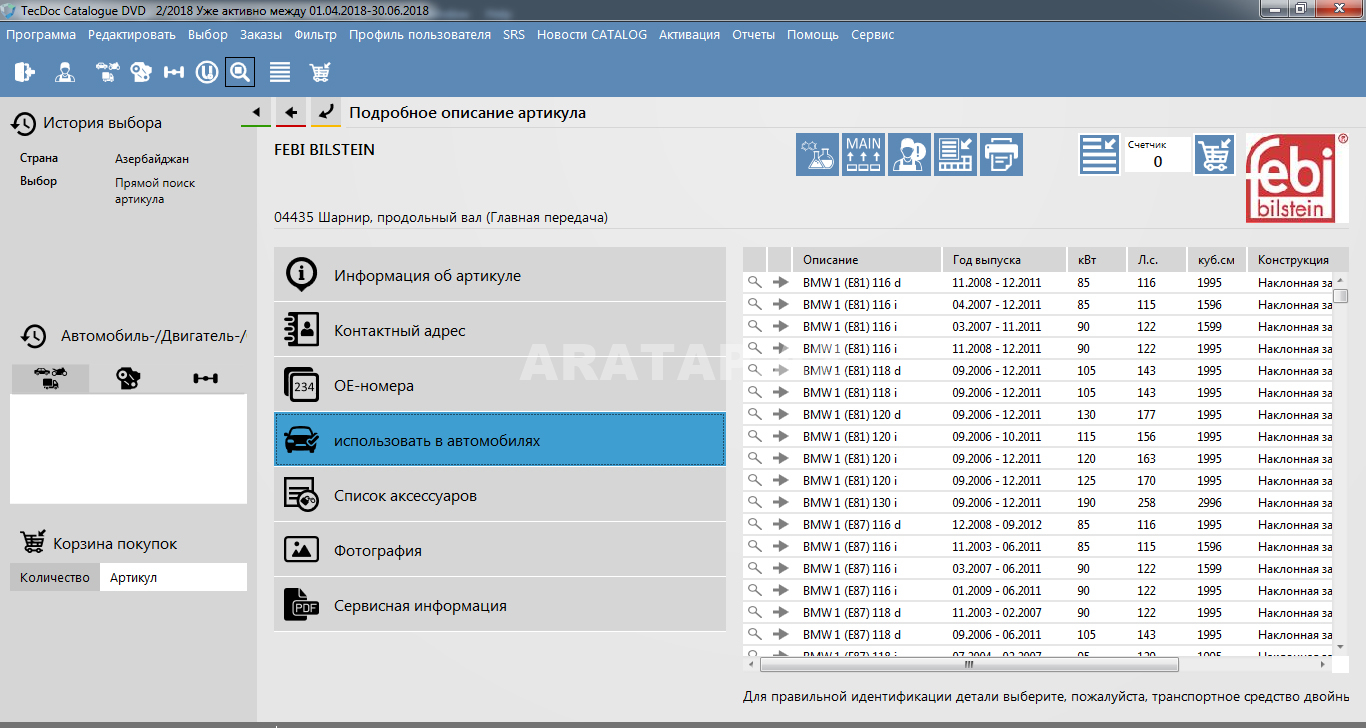Click the small black triangle back arrow
The image size is (1366, 728).
[256, 112]
